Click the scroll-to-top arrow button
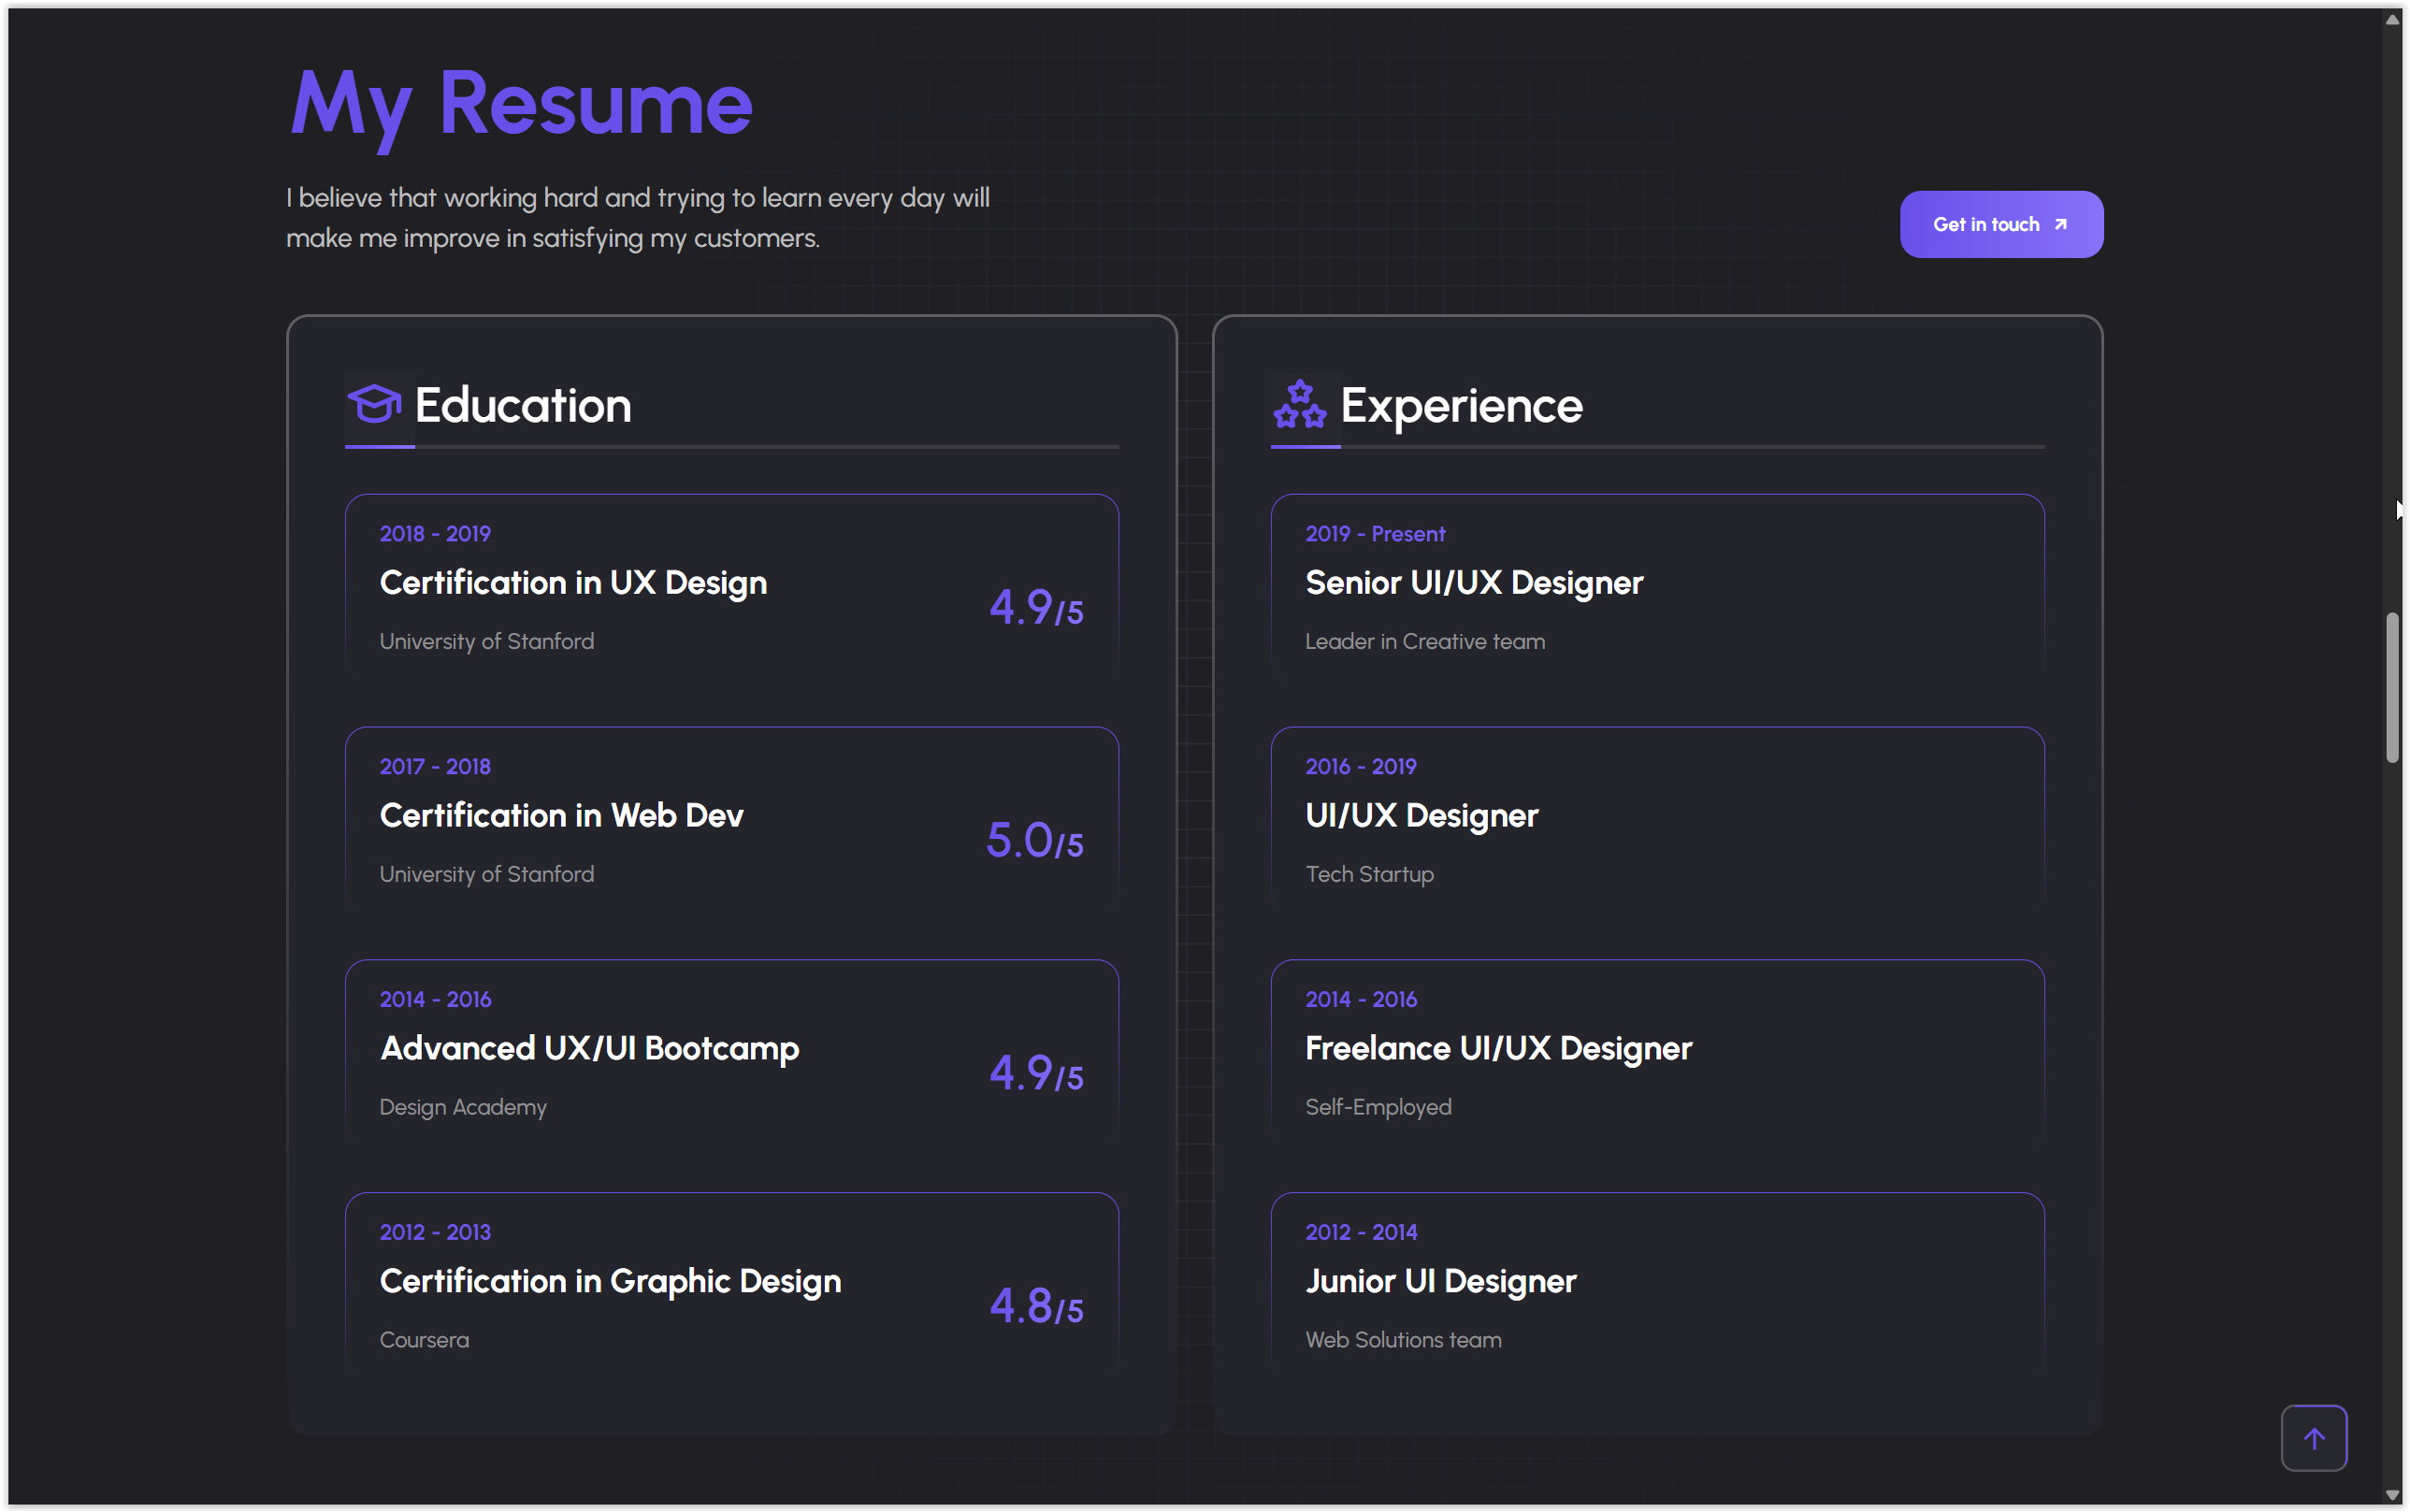2410x1512 pixels. (2313, 1438)
